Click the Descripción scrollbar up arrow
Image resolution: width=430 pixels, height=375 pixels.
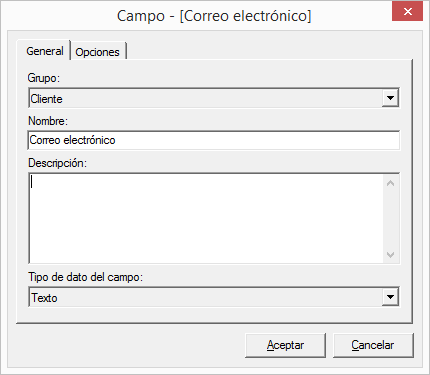[391, 183]
